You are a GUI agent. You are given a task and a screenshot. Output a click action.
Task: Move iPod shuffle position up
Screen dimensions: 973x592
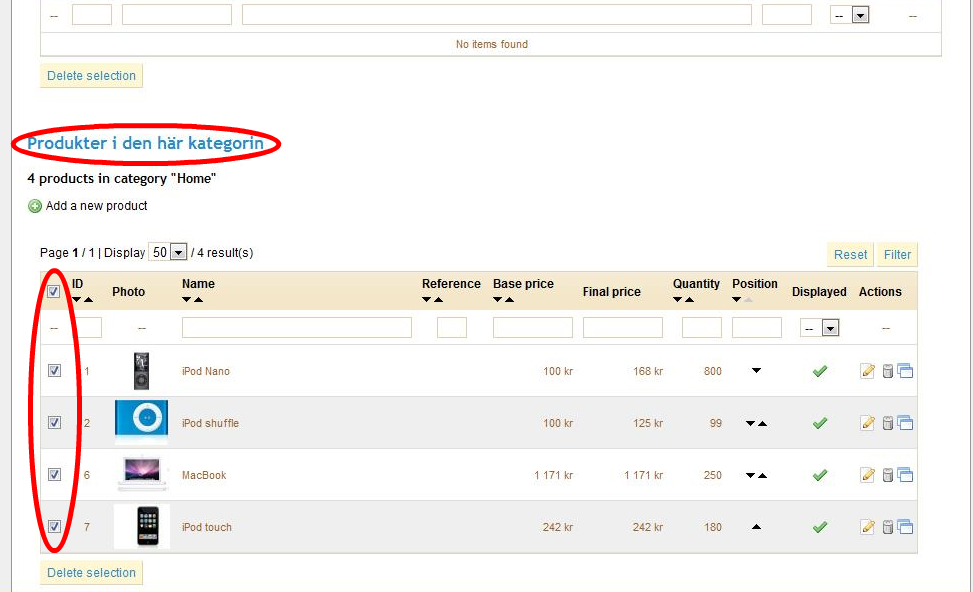[763, 423]
